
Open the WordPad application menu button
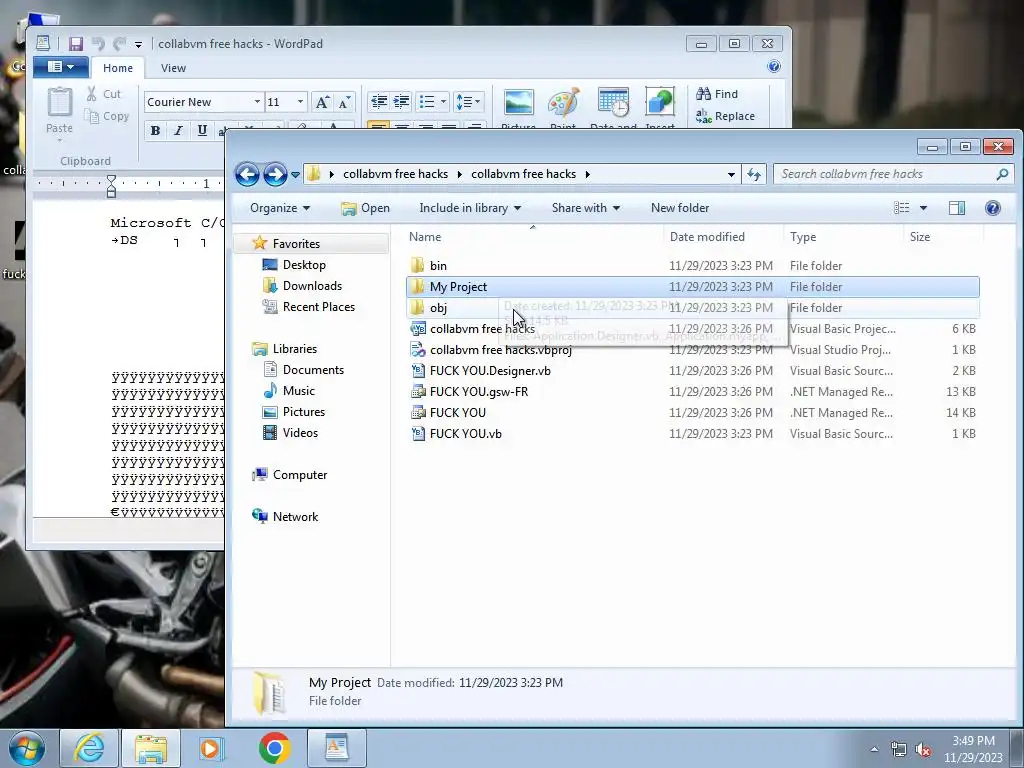click(59, 67)
